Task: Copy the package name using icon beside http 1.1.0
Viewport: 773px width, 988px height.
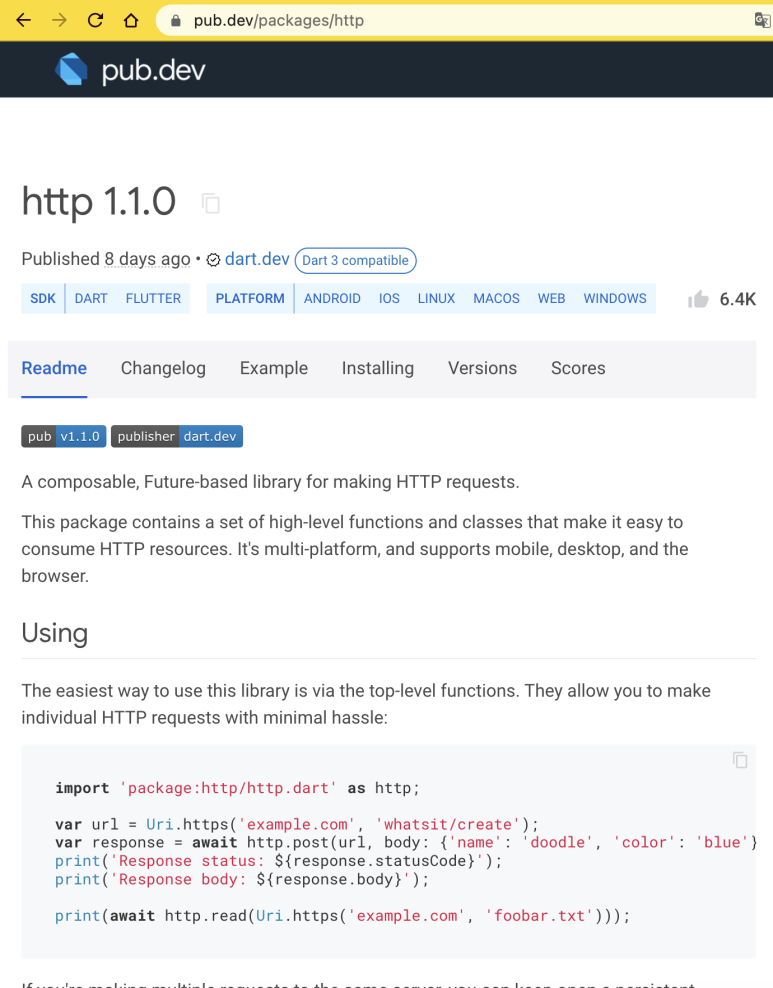Action: [210, 204]
